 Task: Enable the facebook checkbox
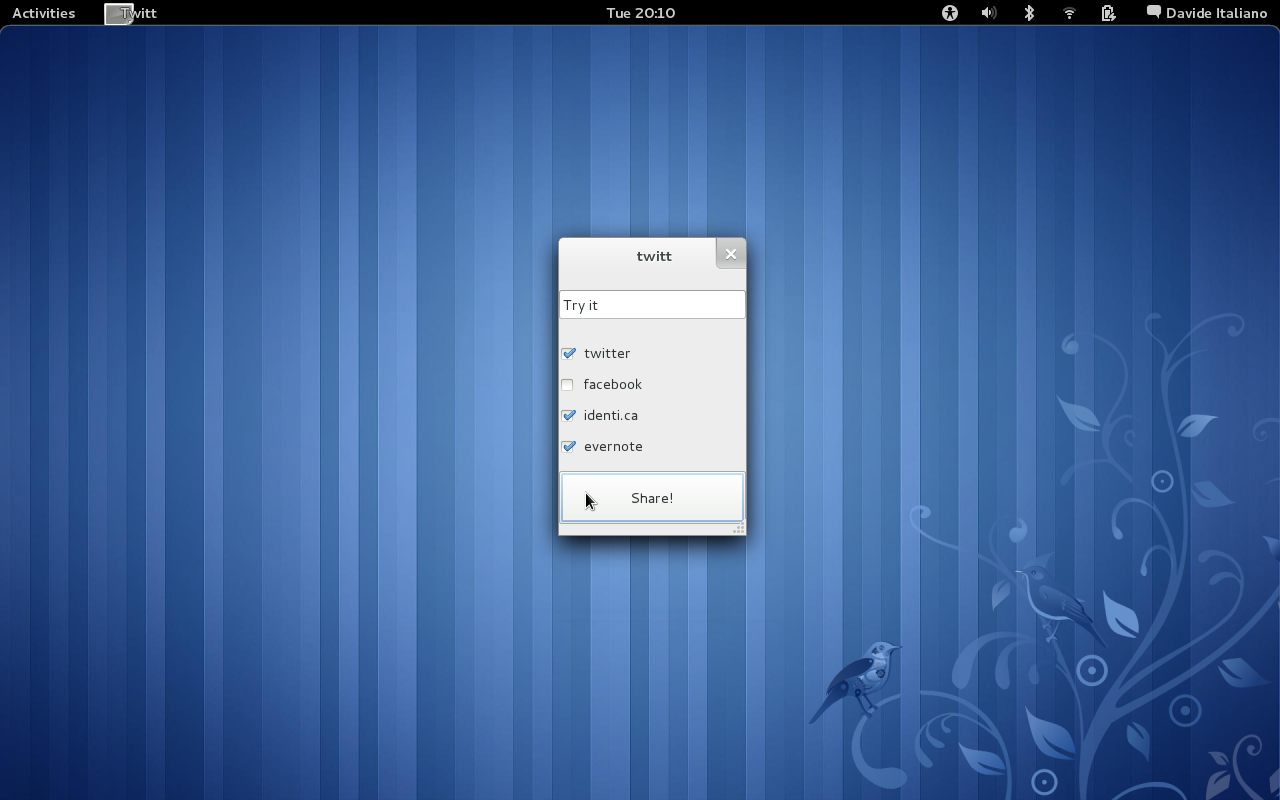tap(567, 384)
